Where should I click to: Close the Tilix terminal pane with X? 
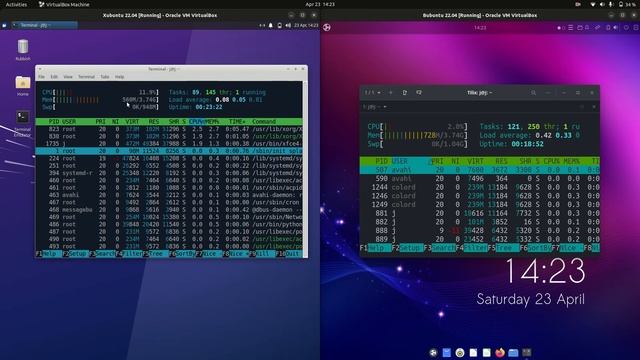click(594, 107)
